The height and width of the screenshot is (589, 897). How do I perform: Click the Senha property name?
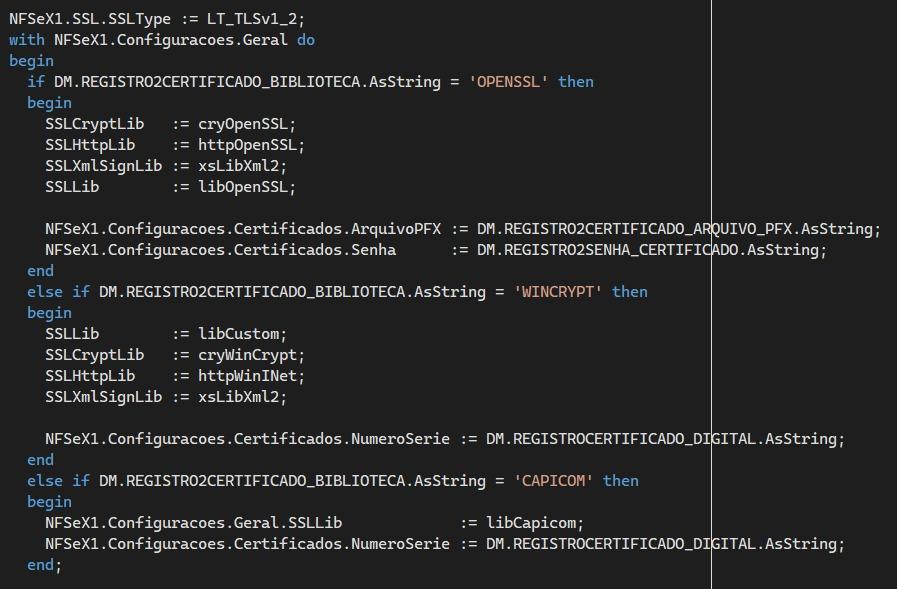coord(374,250)
